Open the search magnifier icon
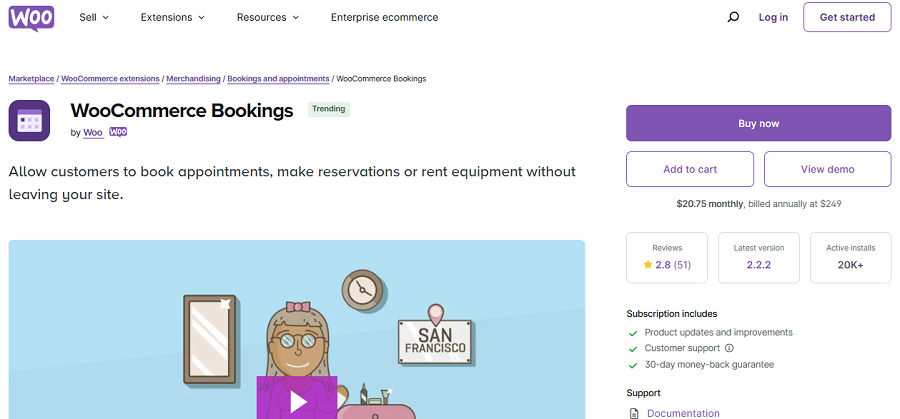Image resolution: width=900 pixels, height=419 pixels. (x=733, y=17)
